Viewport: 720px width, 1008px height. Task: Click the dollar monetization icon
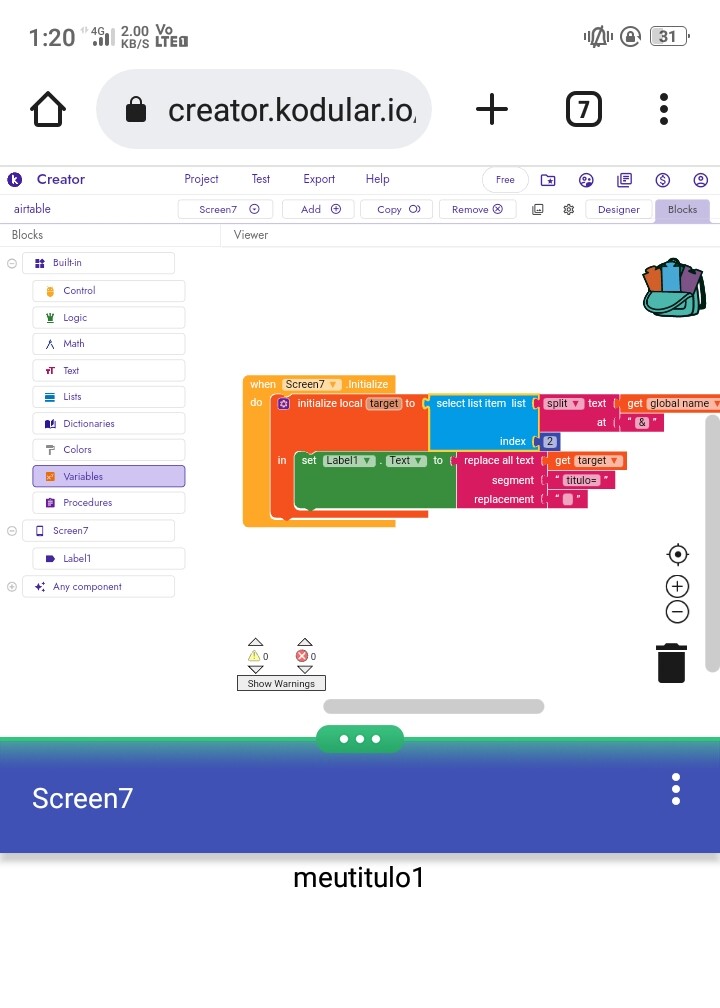[663, 180]
